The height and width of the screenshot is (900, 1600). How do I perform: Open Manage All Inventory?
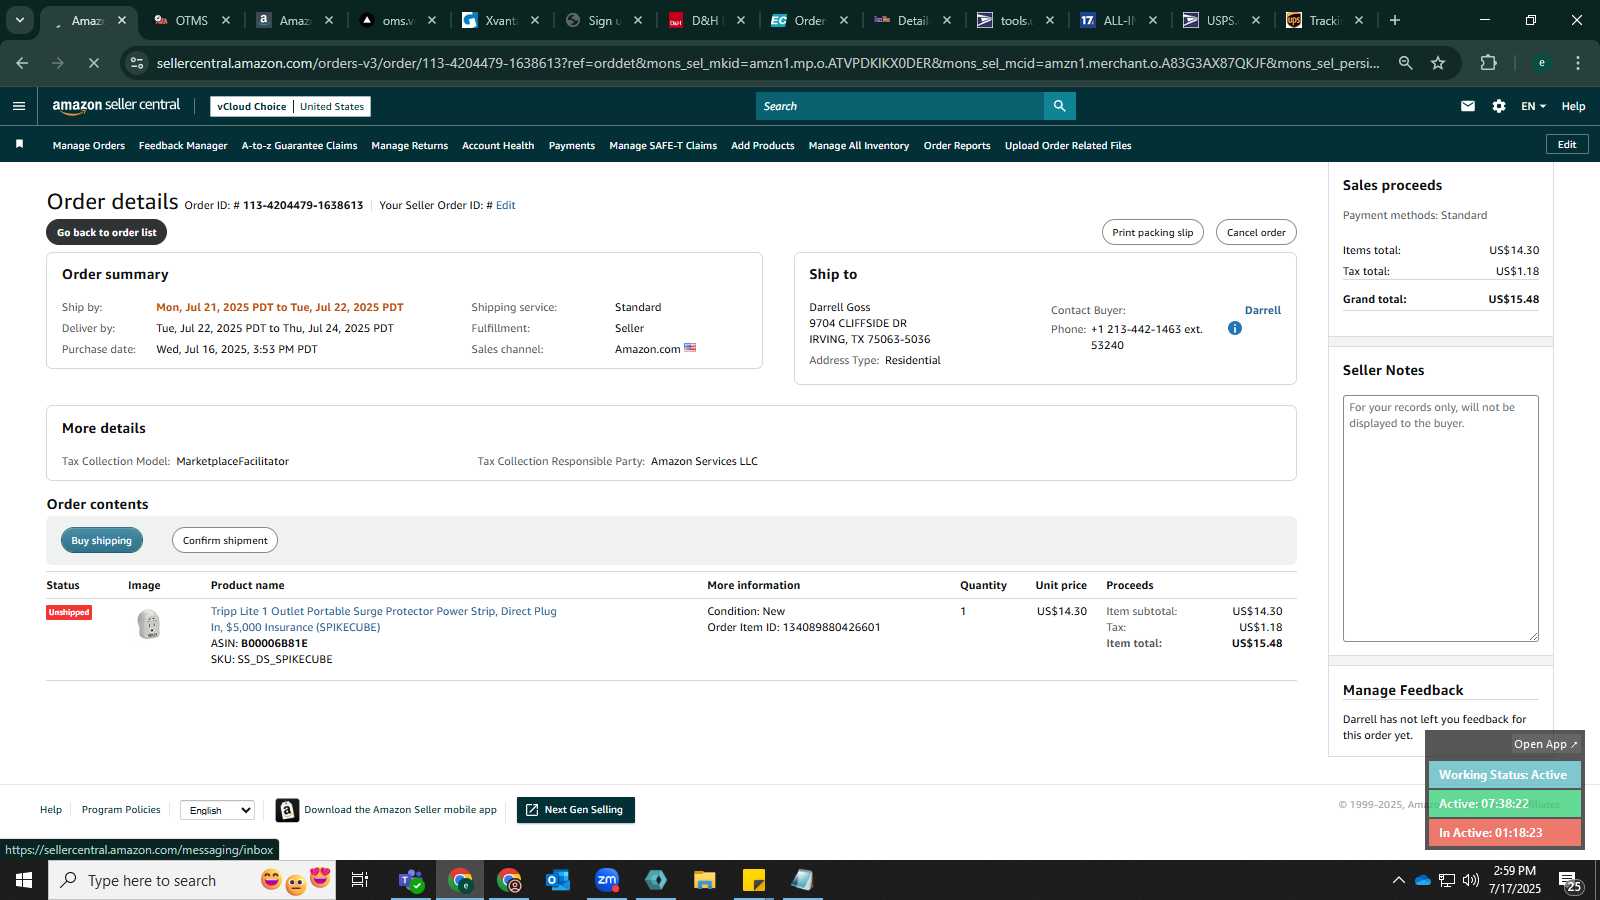(859, 145)
